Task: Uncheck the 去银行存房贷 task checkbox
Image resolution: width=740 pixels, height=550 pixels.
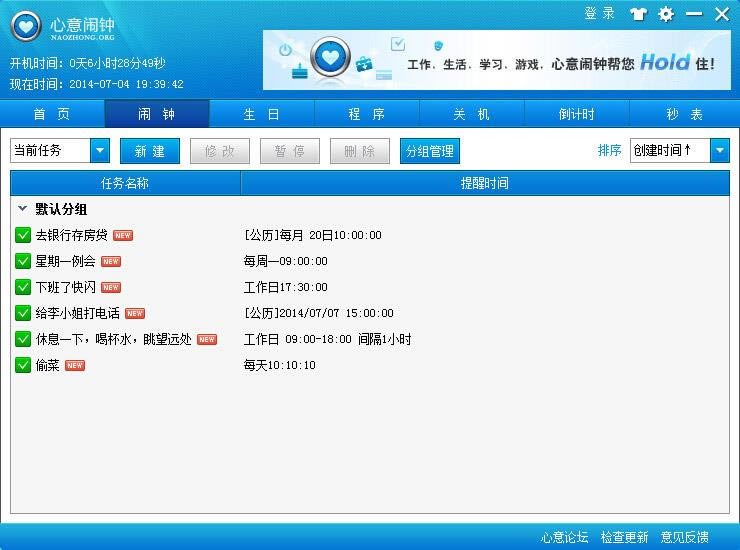Action: [23, 235]
